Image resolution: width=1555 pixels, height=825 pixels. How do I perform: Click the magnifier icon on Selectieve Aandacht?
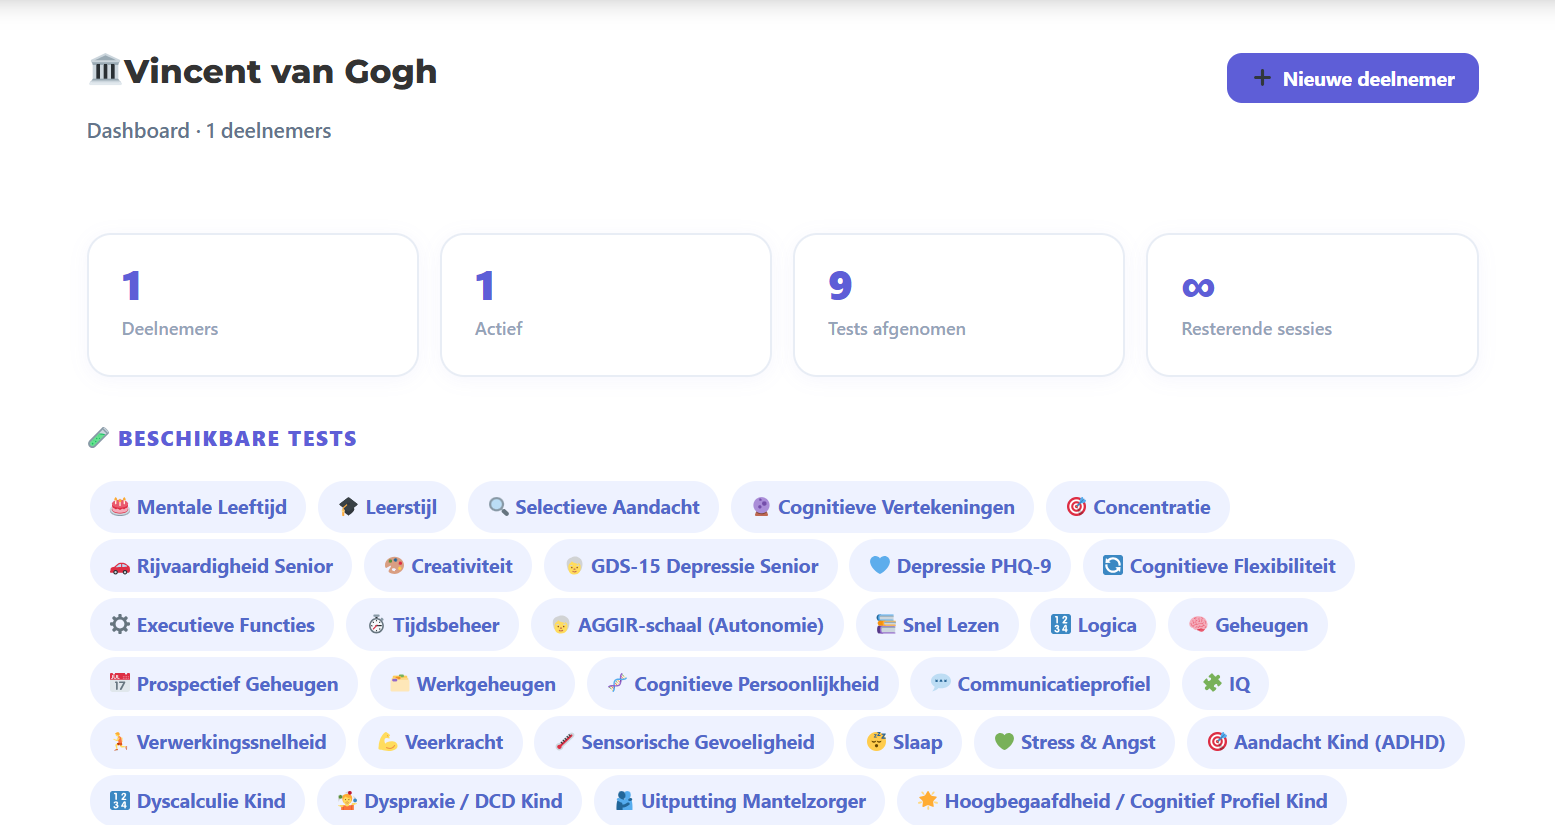point(498,507)
